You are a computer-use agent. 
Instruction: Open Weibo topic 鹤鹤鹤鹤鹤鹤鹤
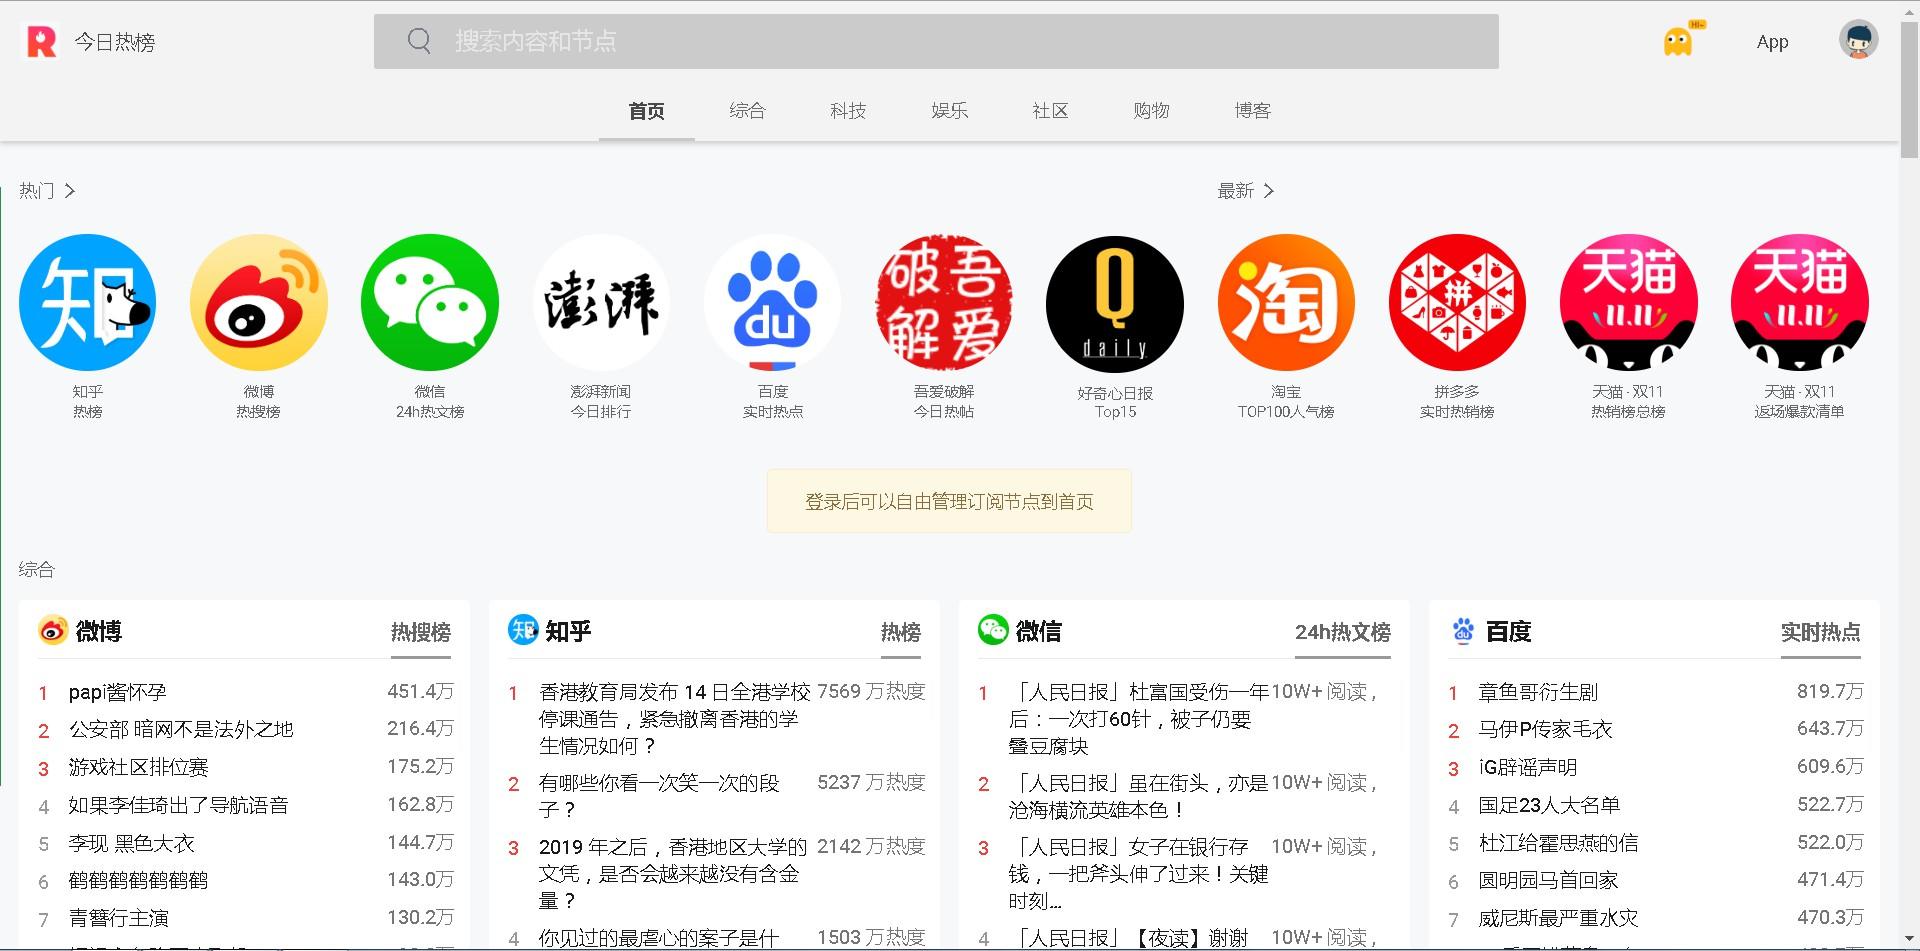138,881
